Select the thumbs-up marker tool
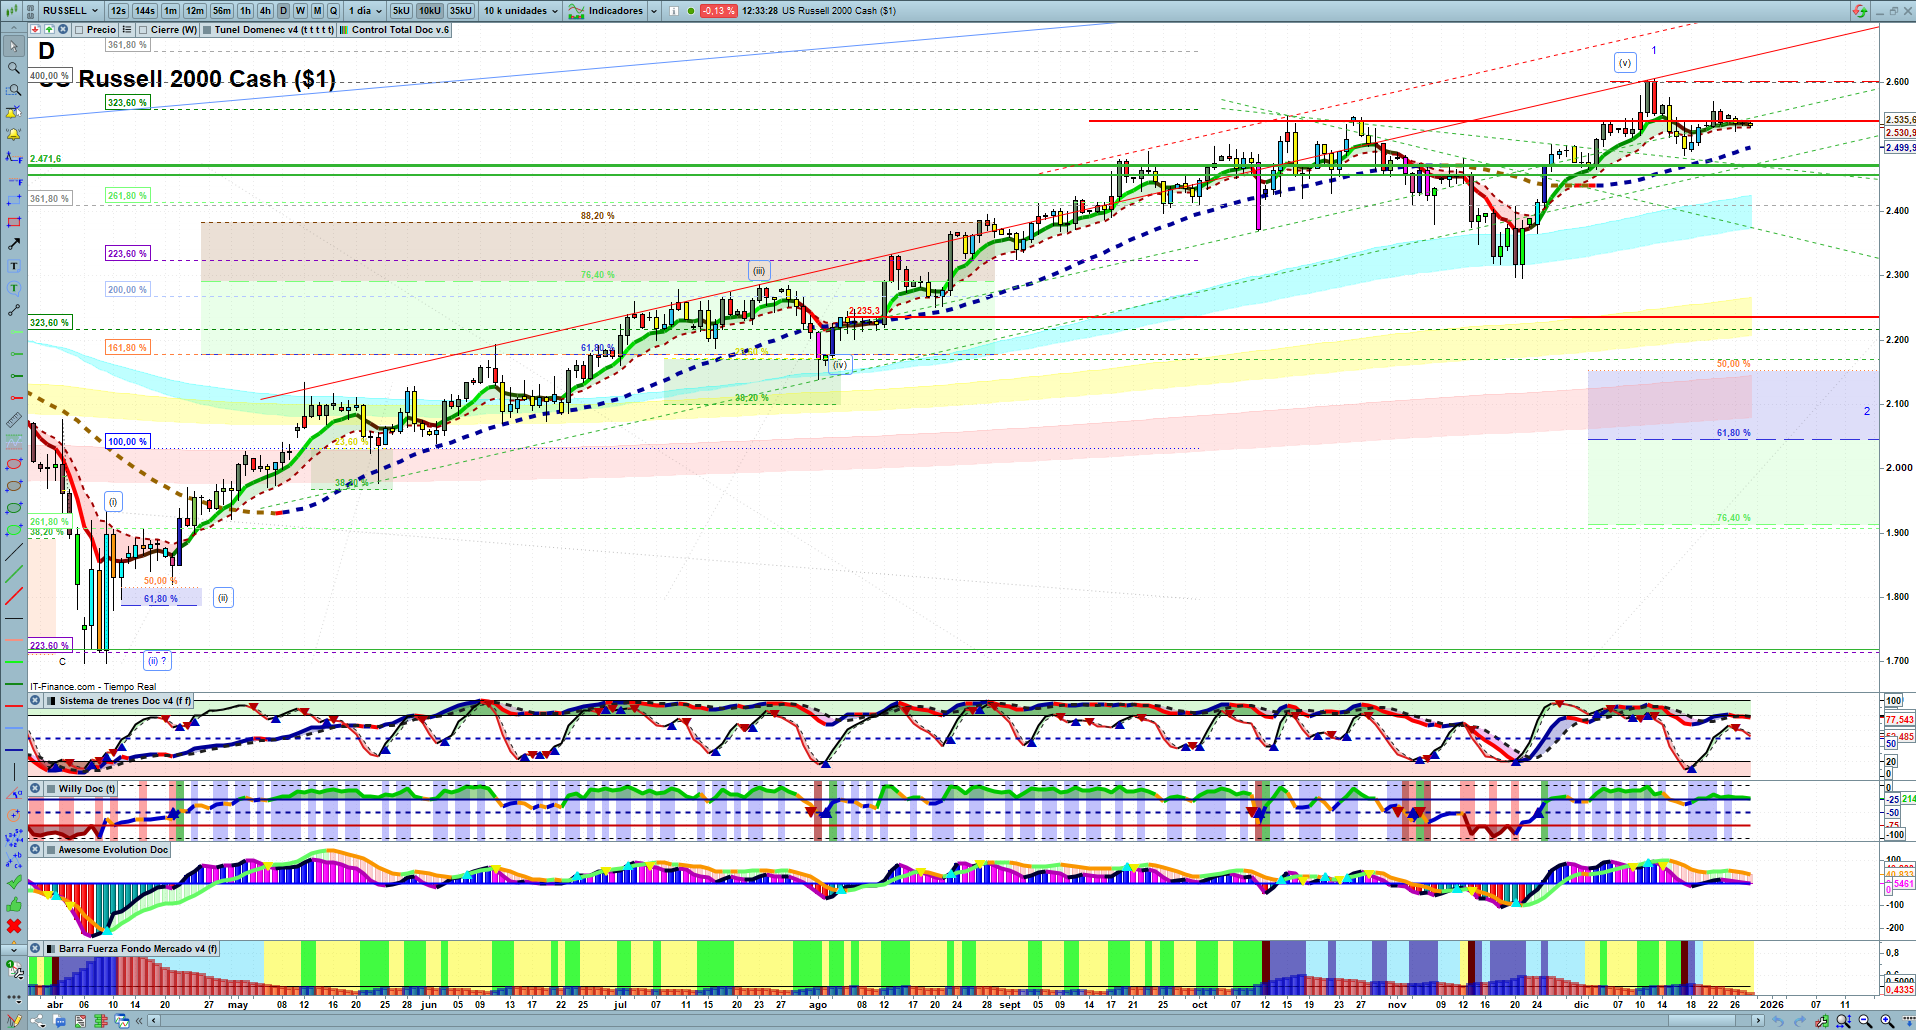 (x=14, y=904)
